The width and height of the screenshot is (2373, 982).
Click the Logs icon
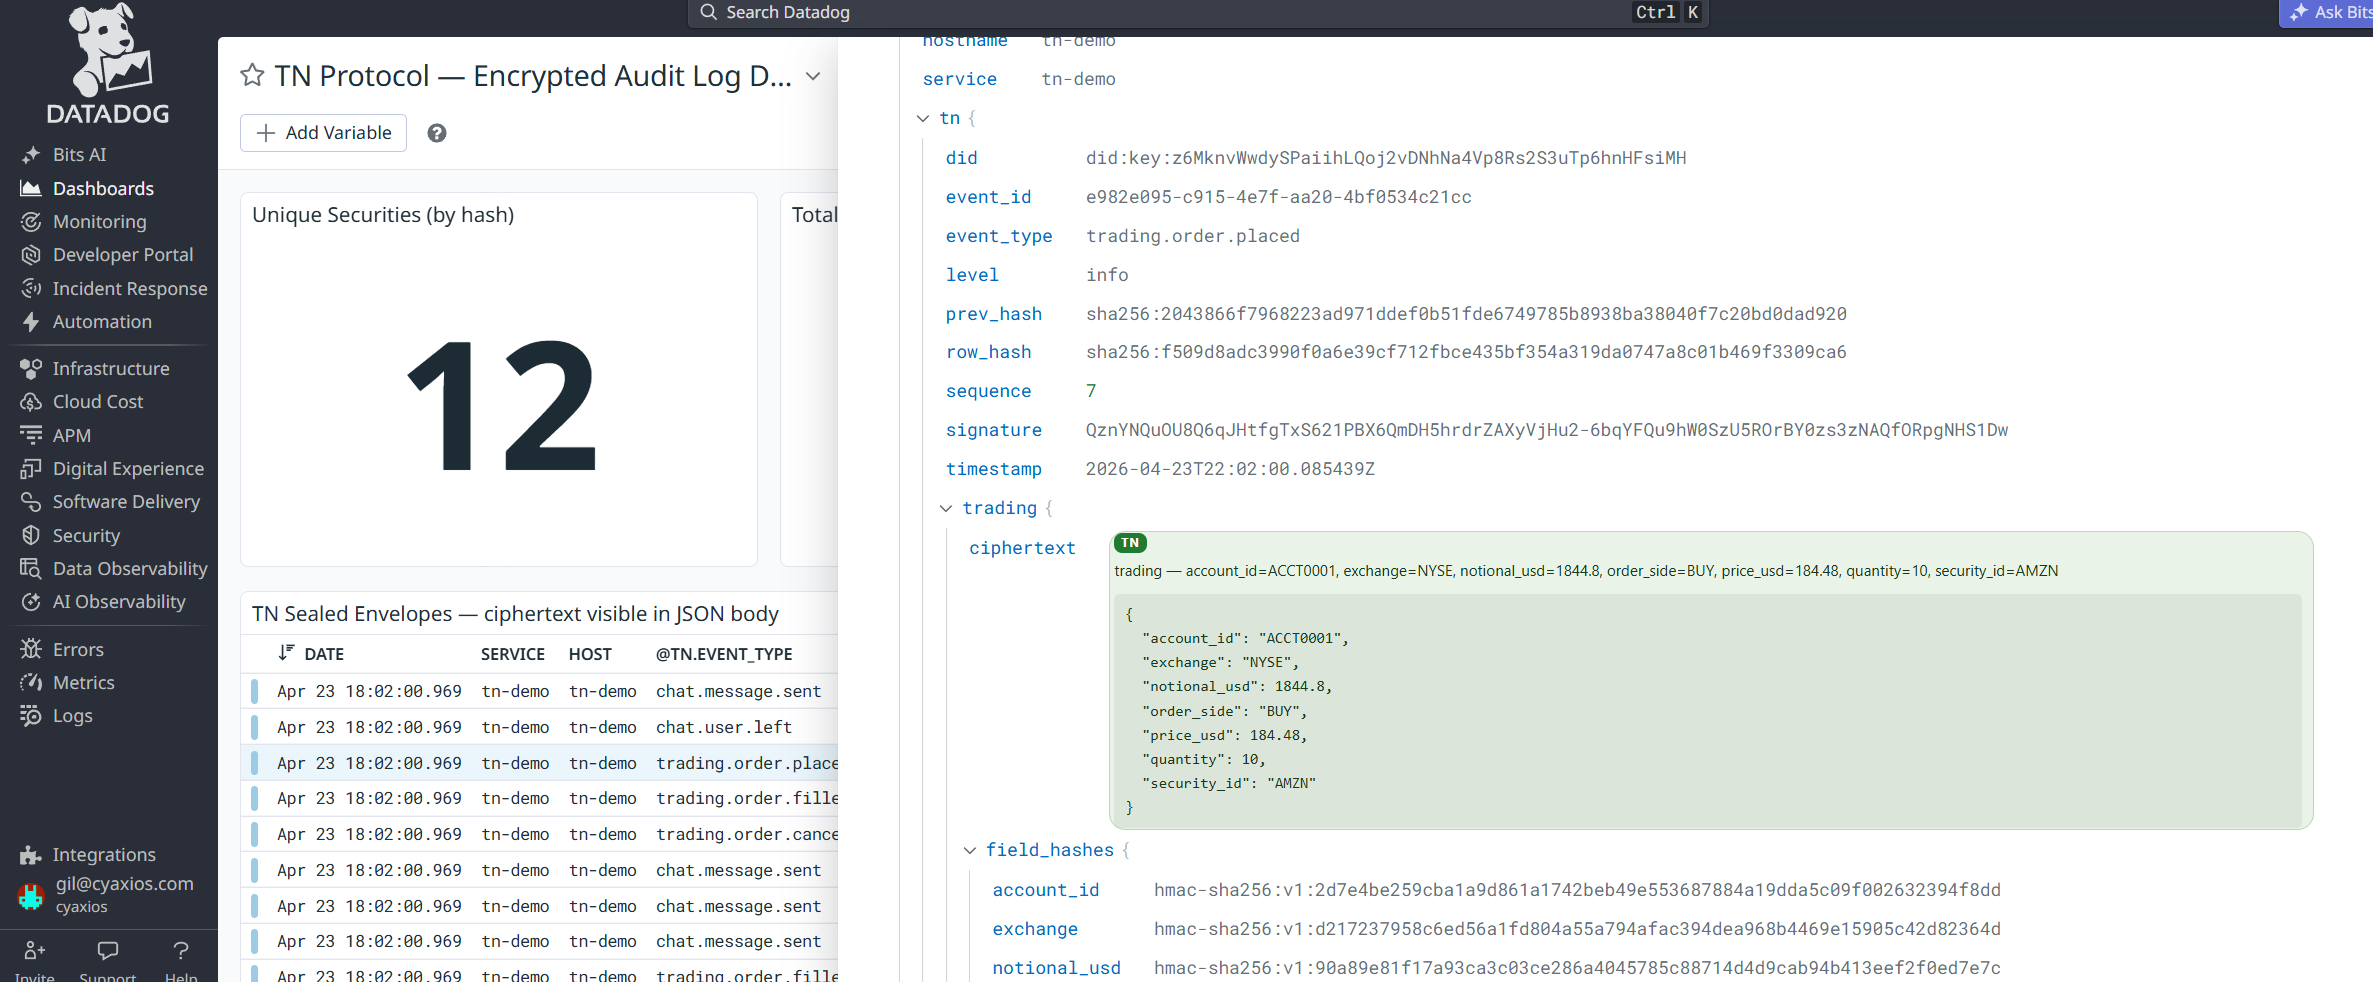pos(31,716)
